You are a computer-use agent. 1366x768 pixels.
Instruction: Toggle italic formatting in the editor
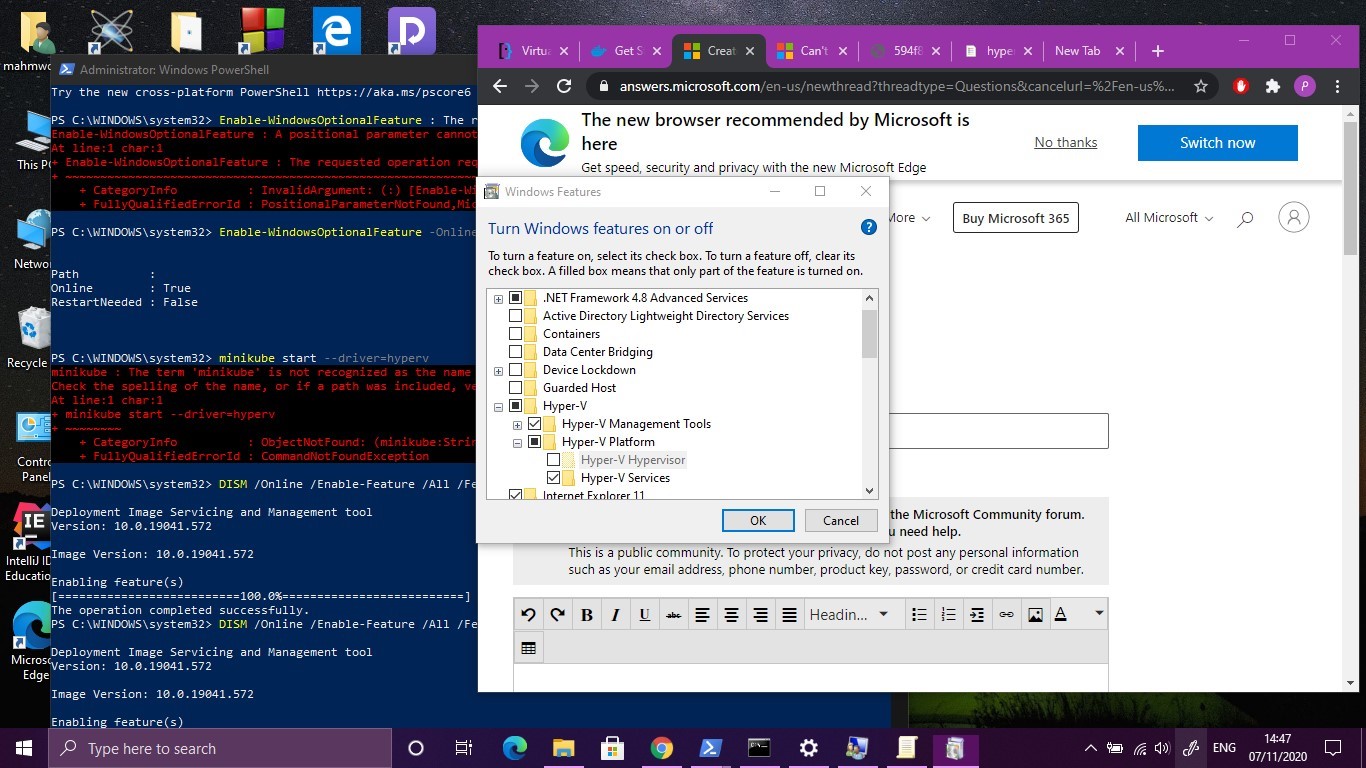(616, 615)
